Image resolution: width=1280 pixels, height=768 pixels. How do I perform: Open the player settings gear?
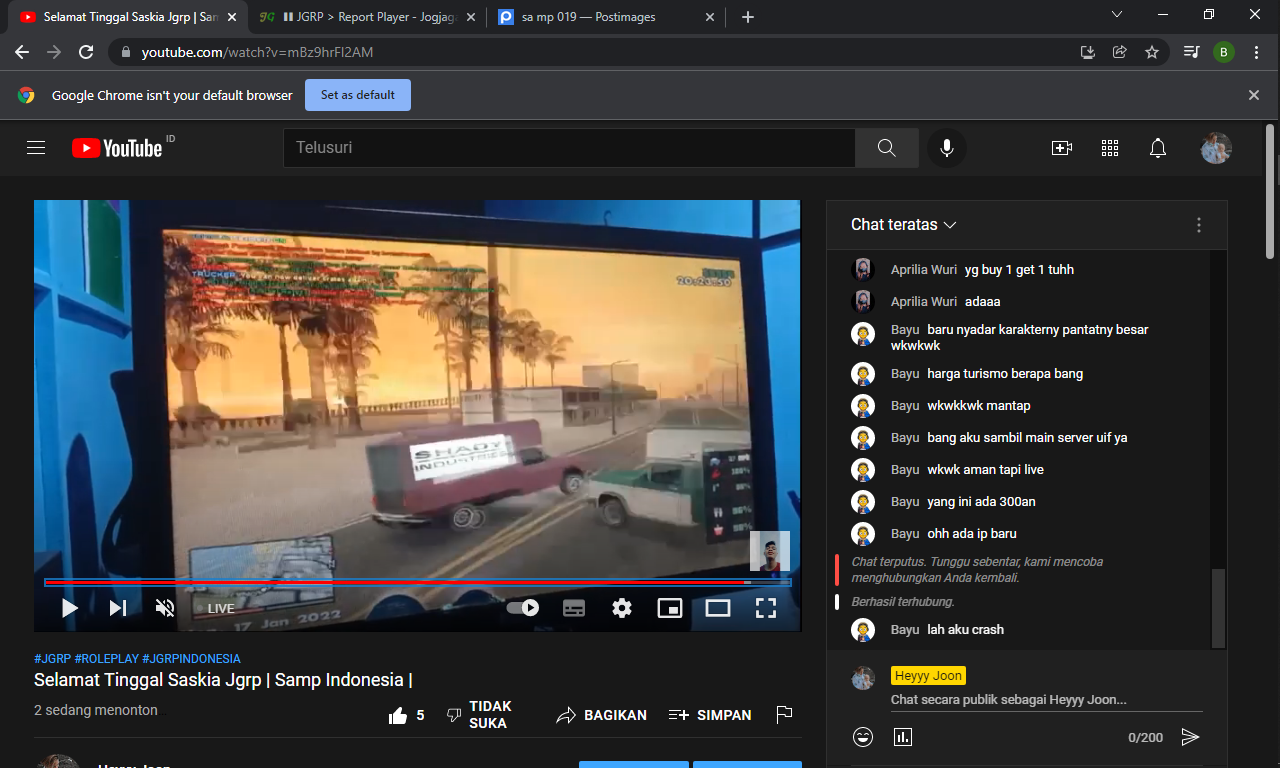pos(622,608)
